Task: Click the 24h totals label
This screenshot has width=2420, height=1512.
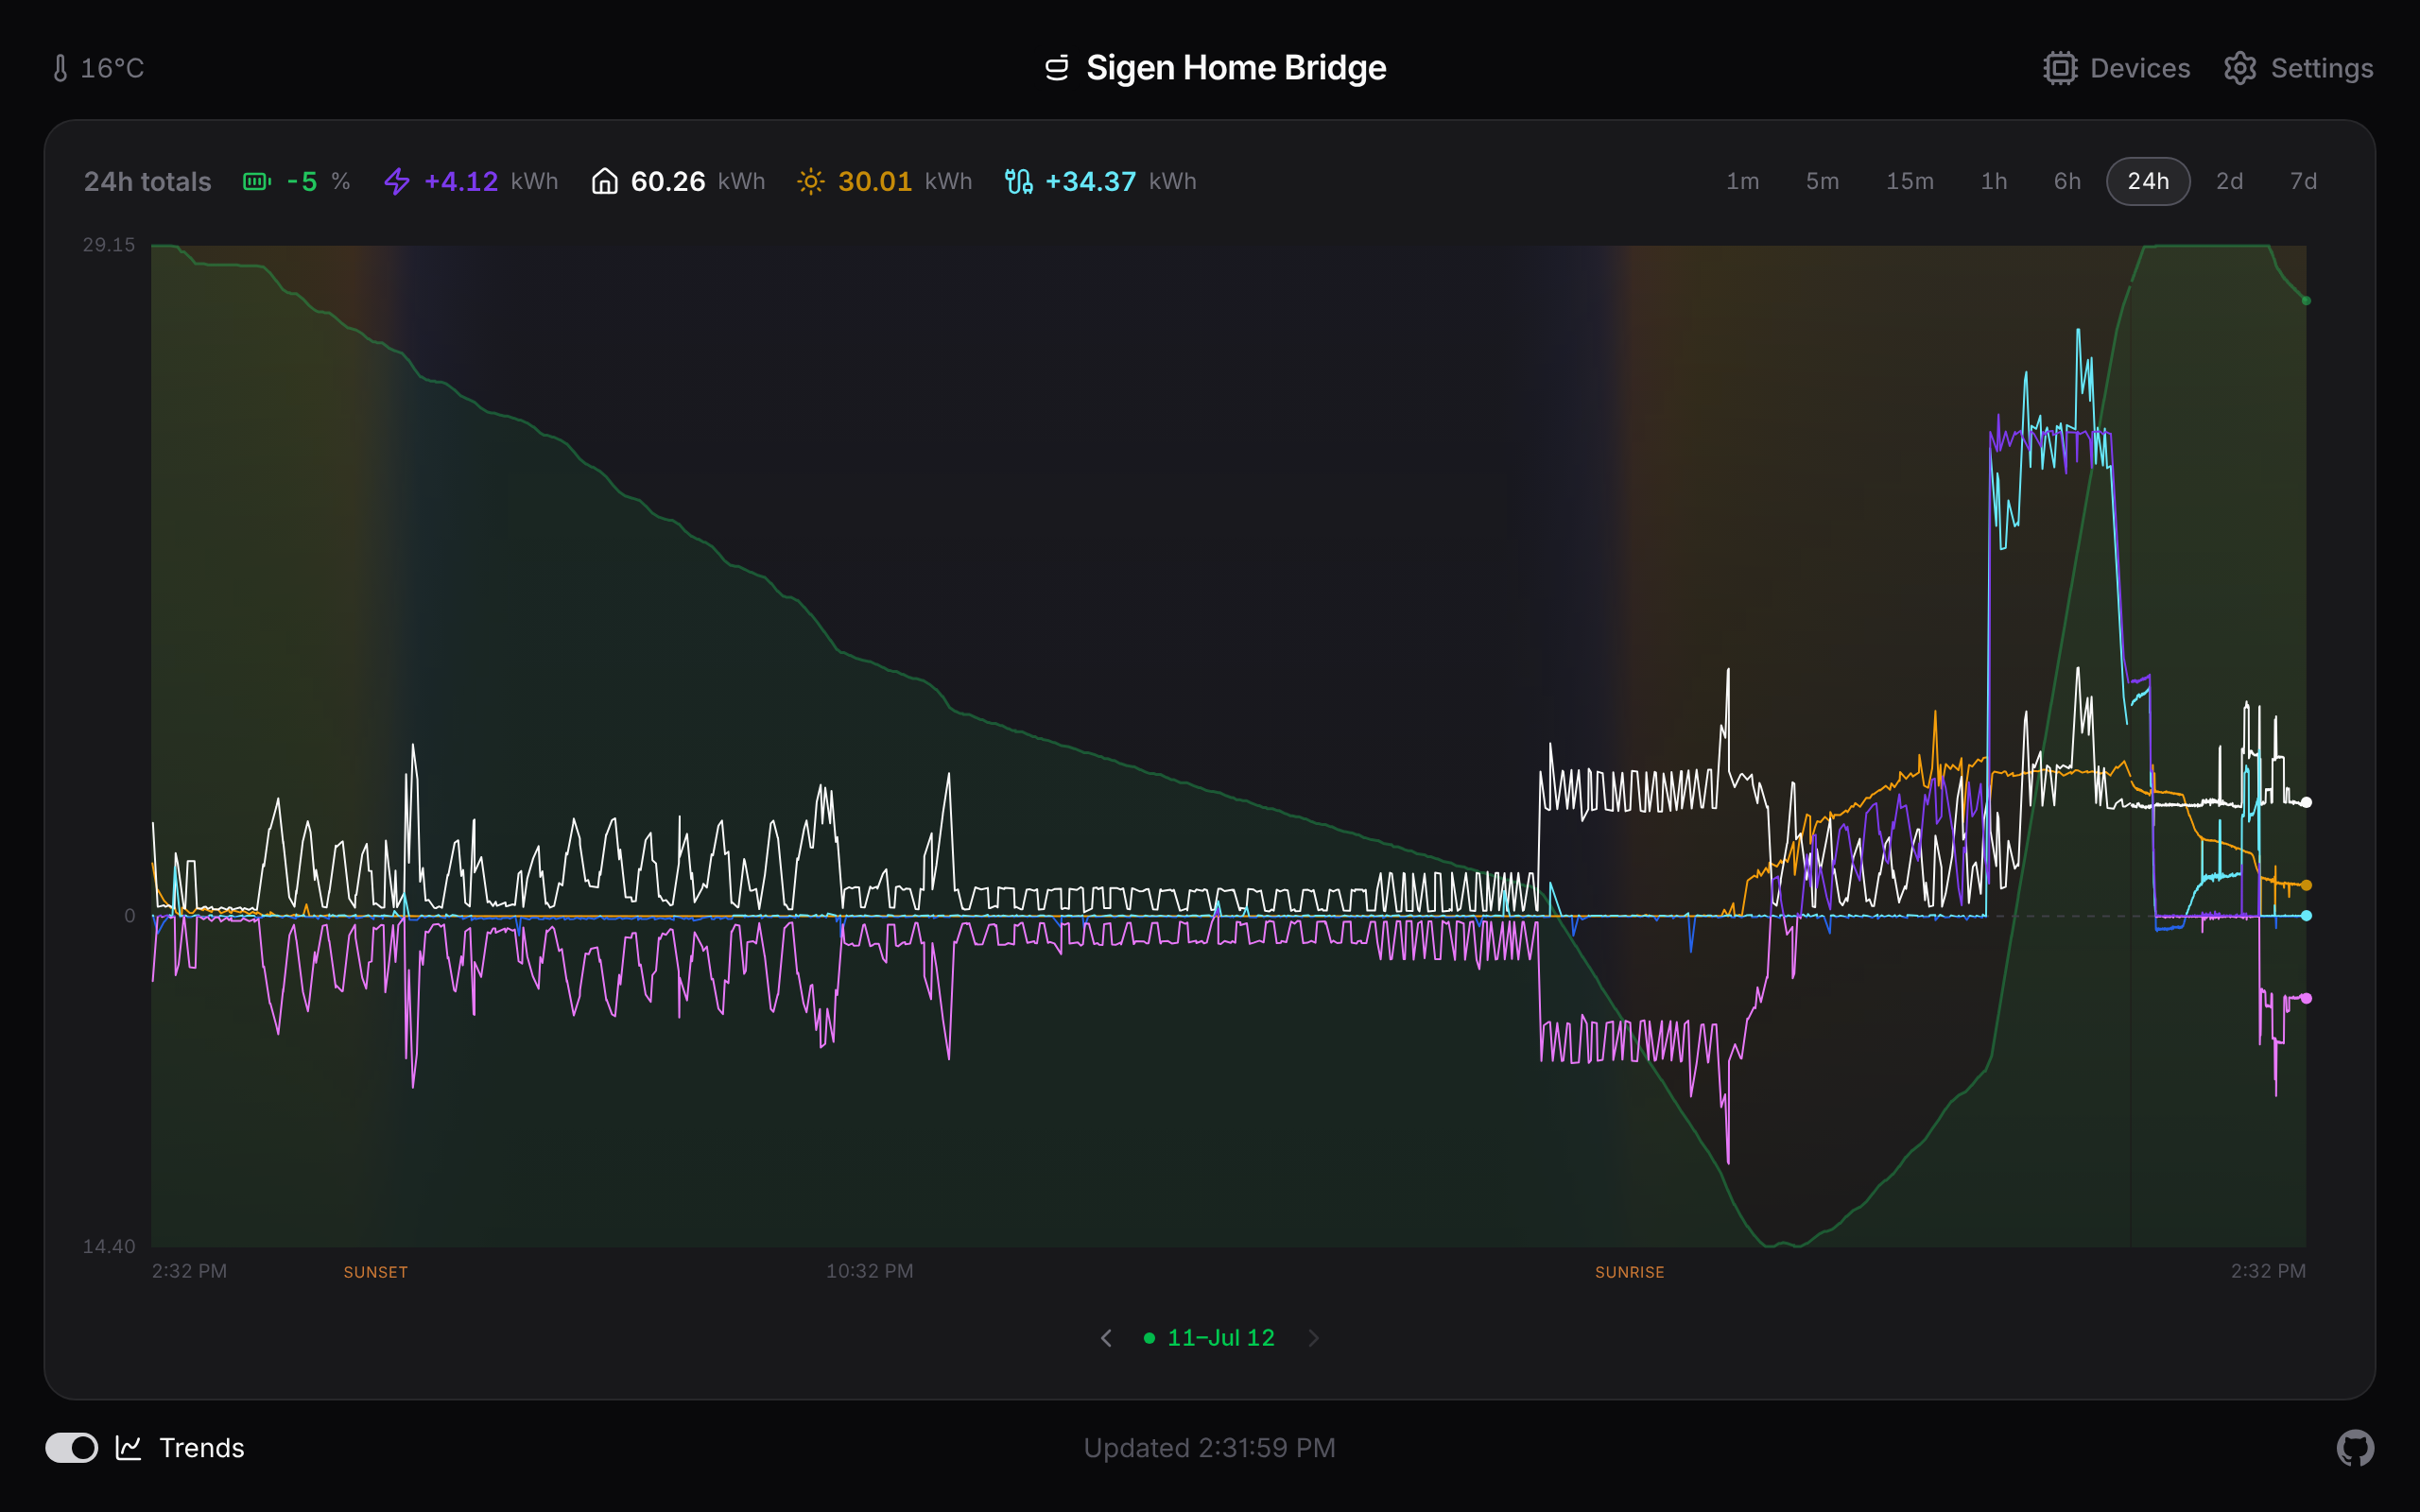Action: point(147,181)
